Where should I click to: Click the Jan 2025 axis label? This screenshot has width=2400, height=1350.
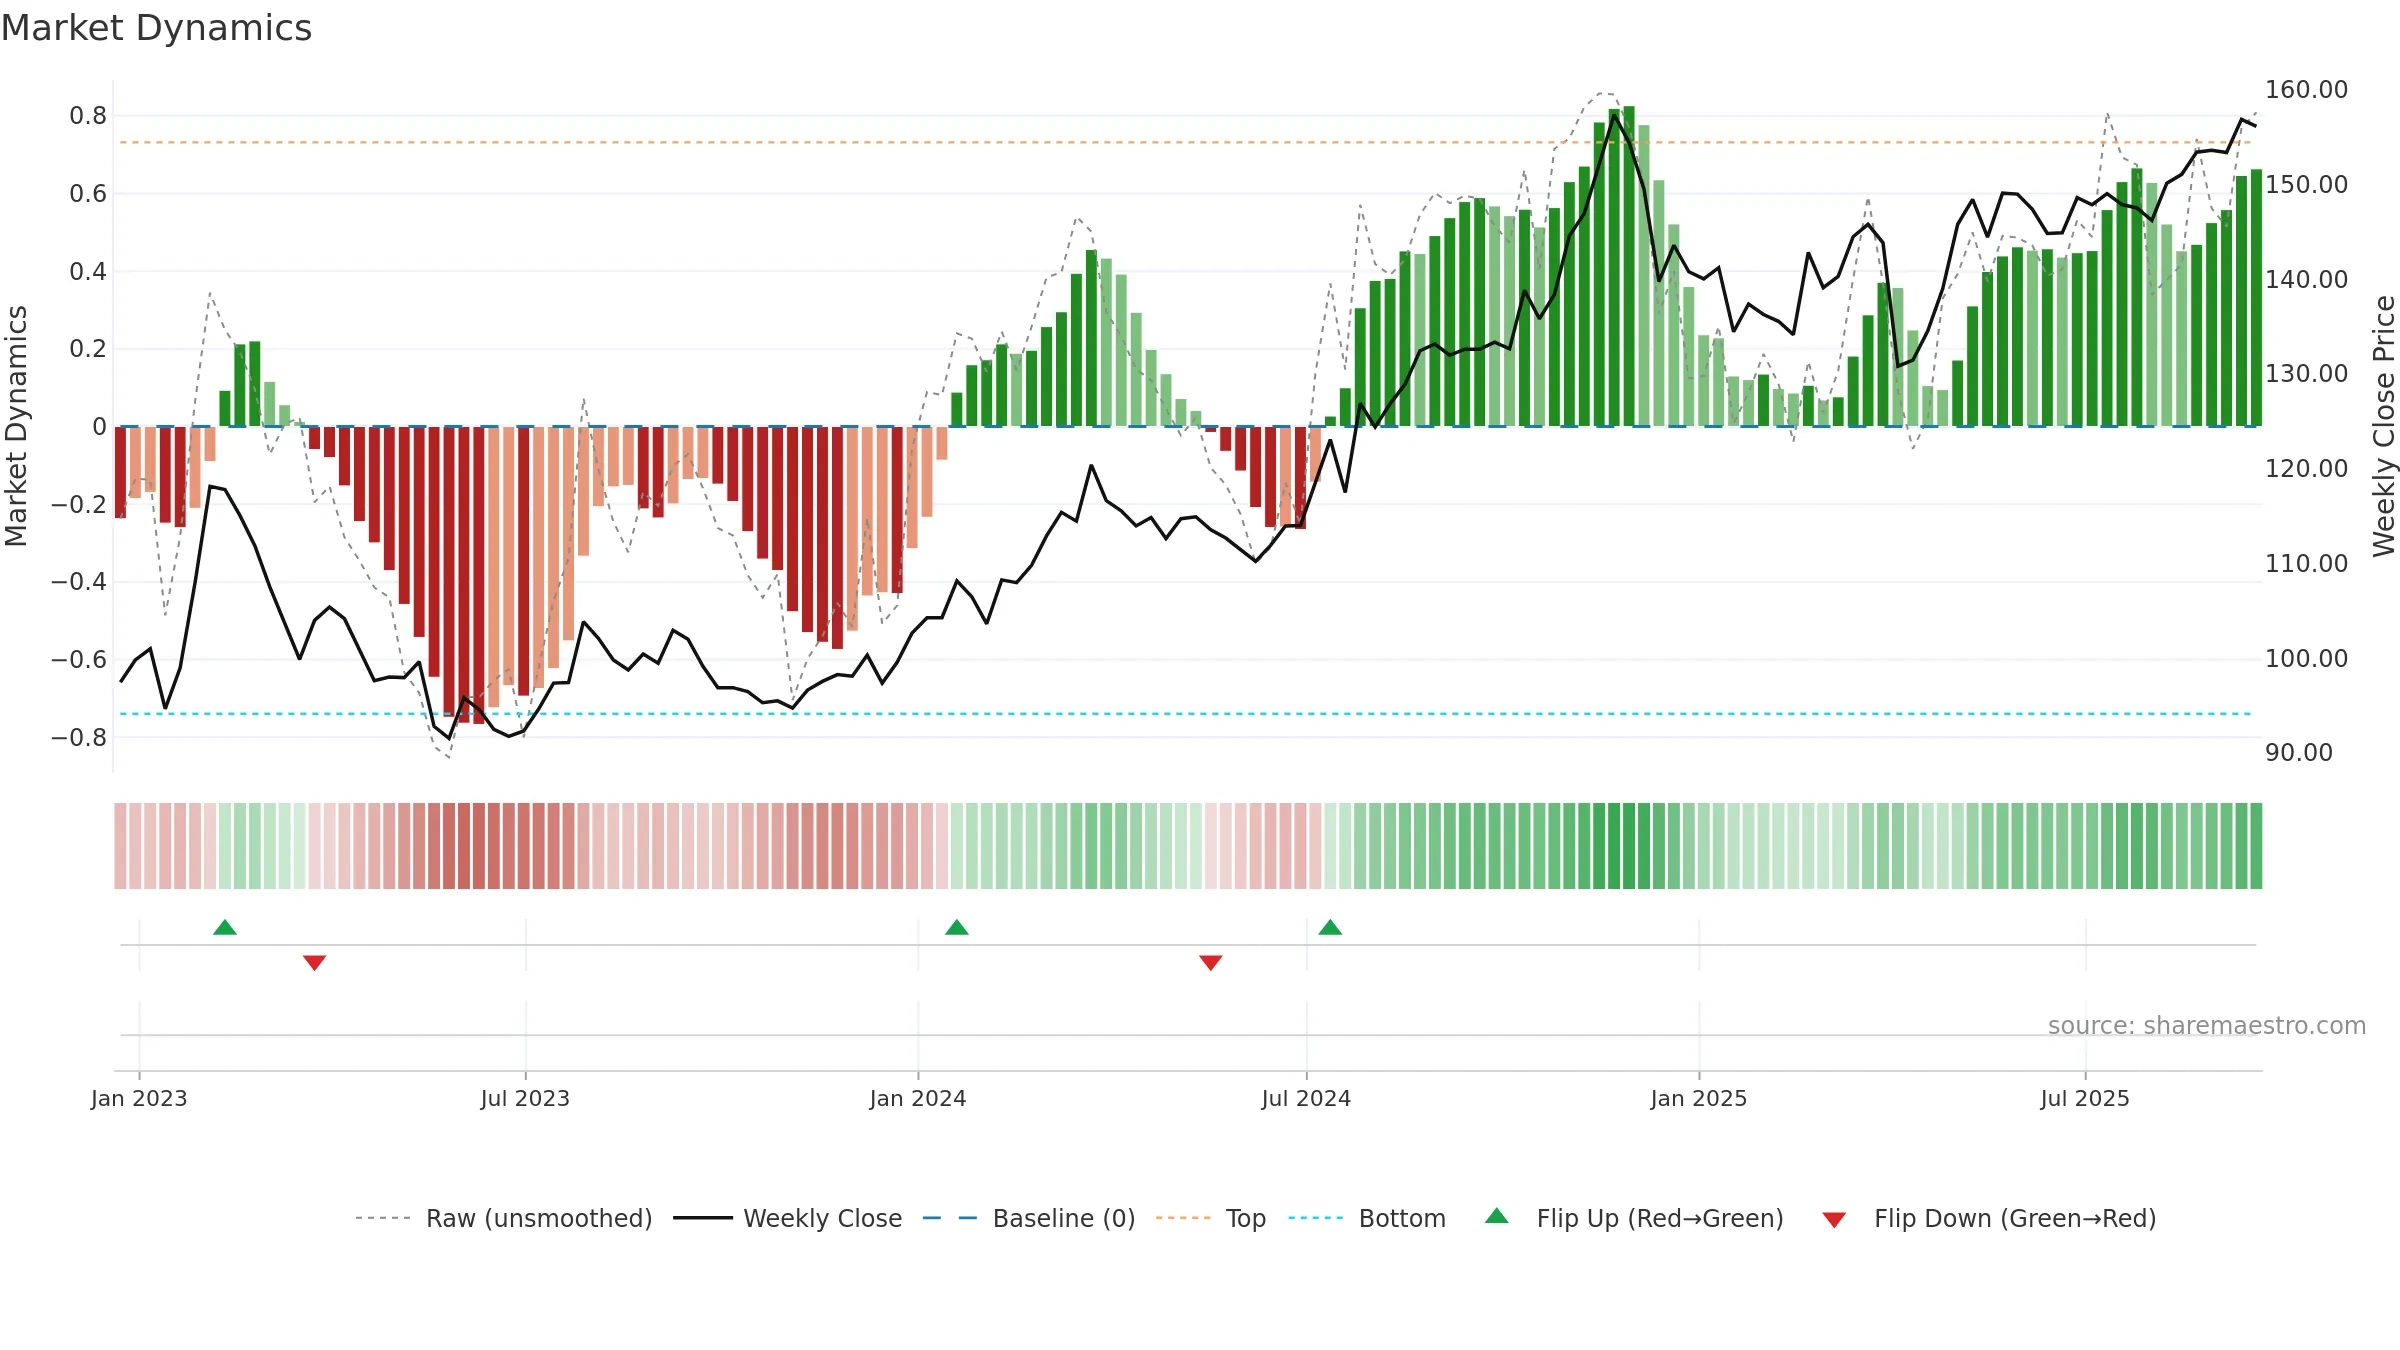[1699, 1098]
